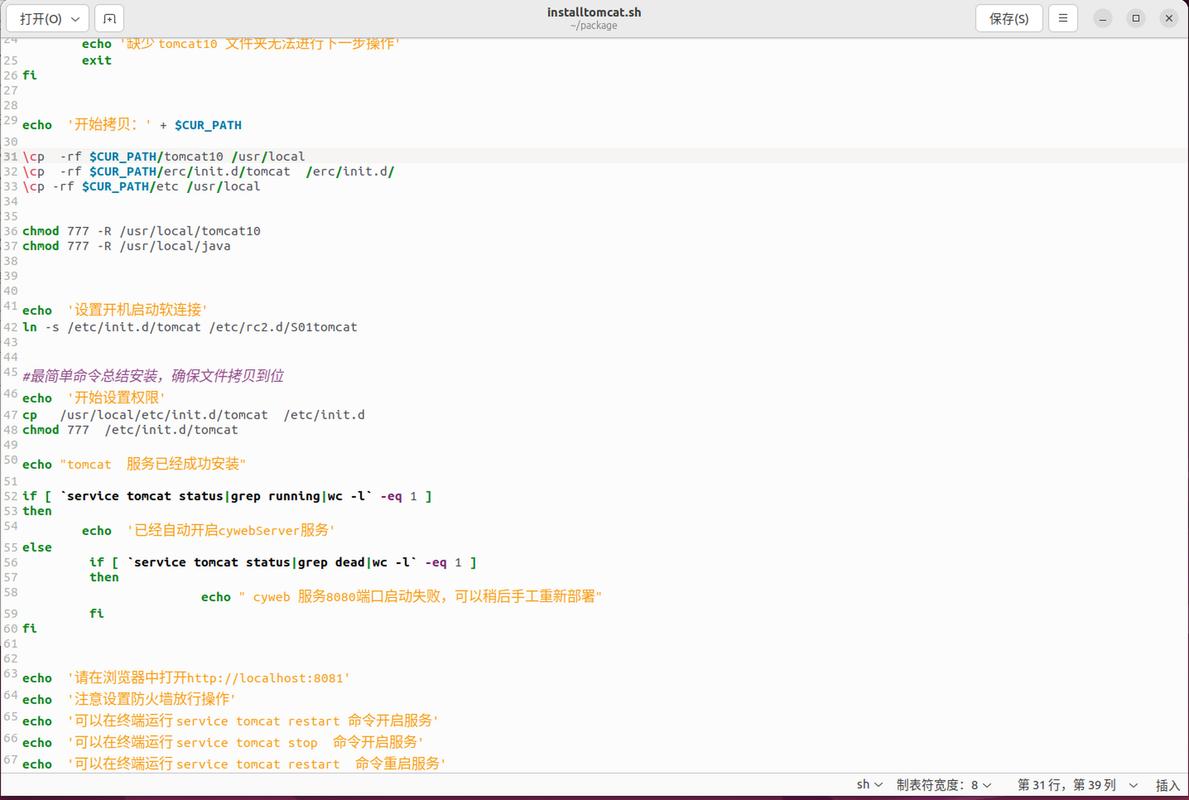Close the gedit window
The width and height of the screenshot is (1189, 800).
coord(1169,18)
